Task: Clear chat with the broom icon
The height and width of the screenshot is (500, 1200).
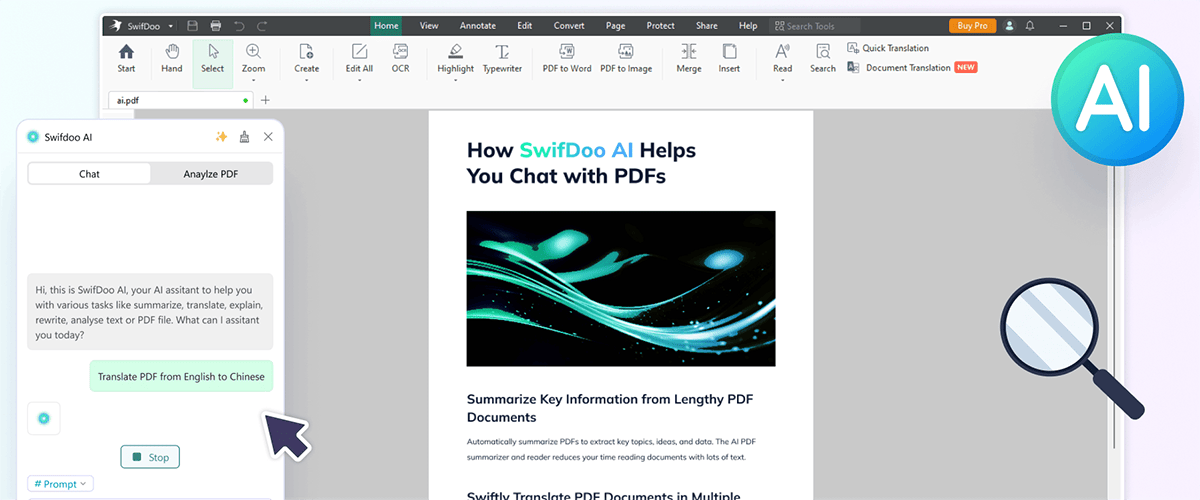Action: [x=245, y=137]
